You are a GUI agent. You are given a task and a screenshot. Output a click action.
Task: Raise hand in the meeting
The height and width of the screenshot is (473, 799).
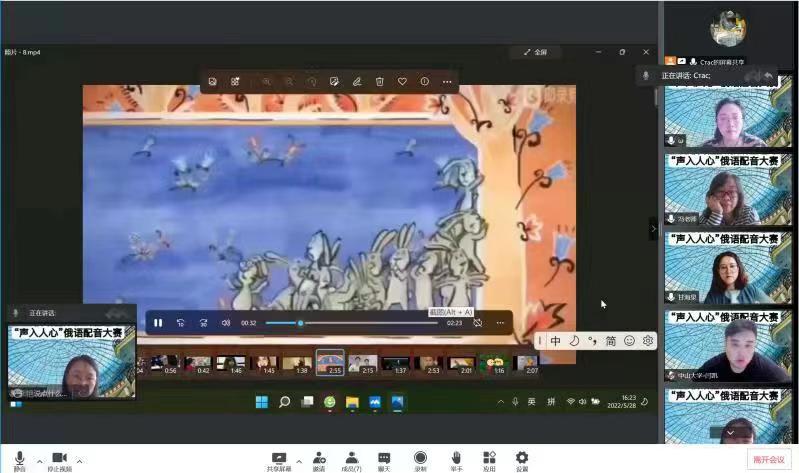(456, 461)
